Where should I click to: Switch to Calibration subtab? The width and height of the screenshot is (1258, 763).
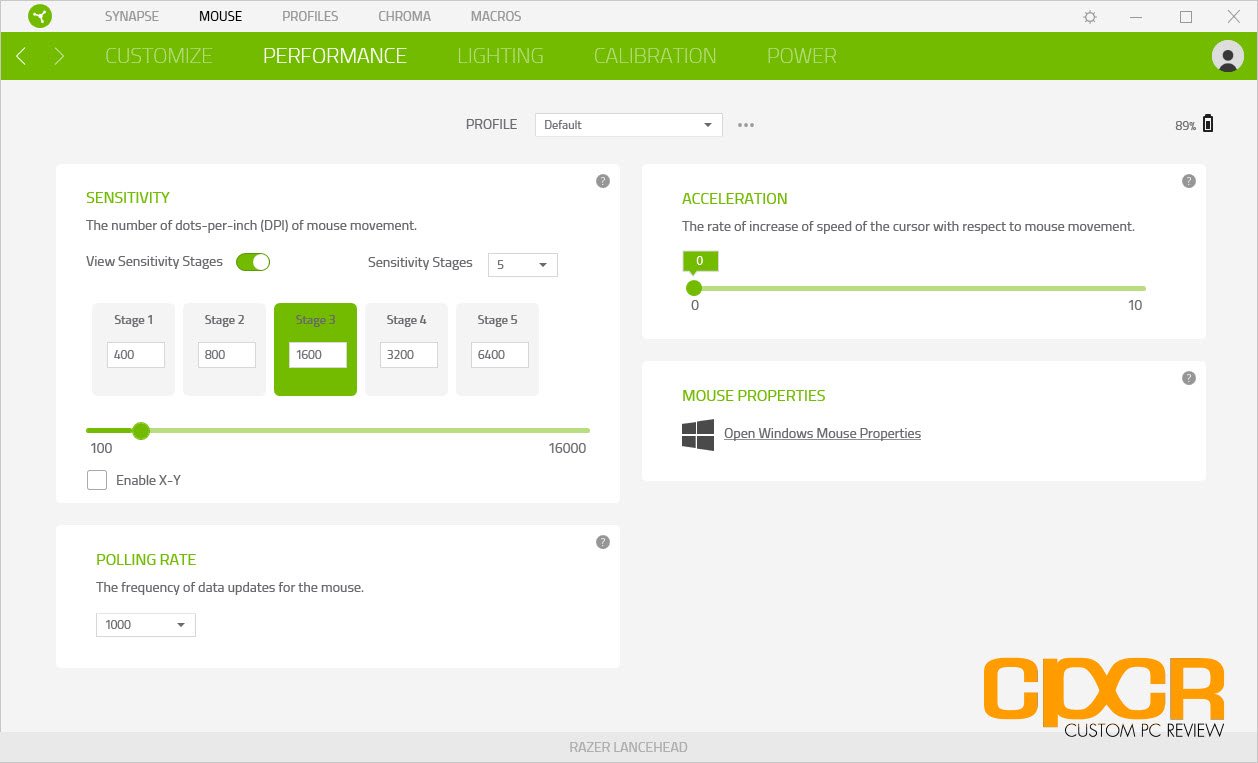click(x=655, y=56)
